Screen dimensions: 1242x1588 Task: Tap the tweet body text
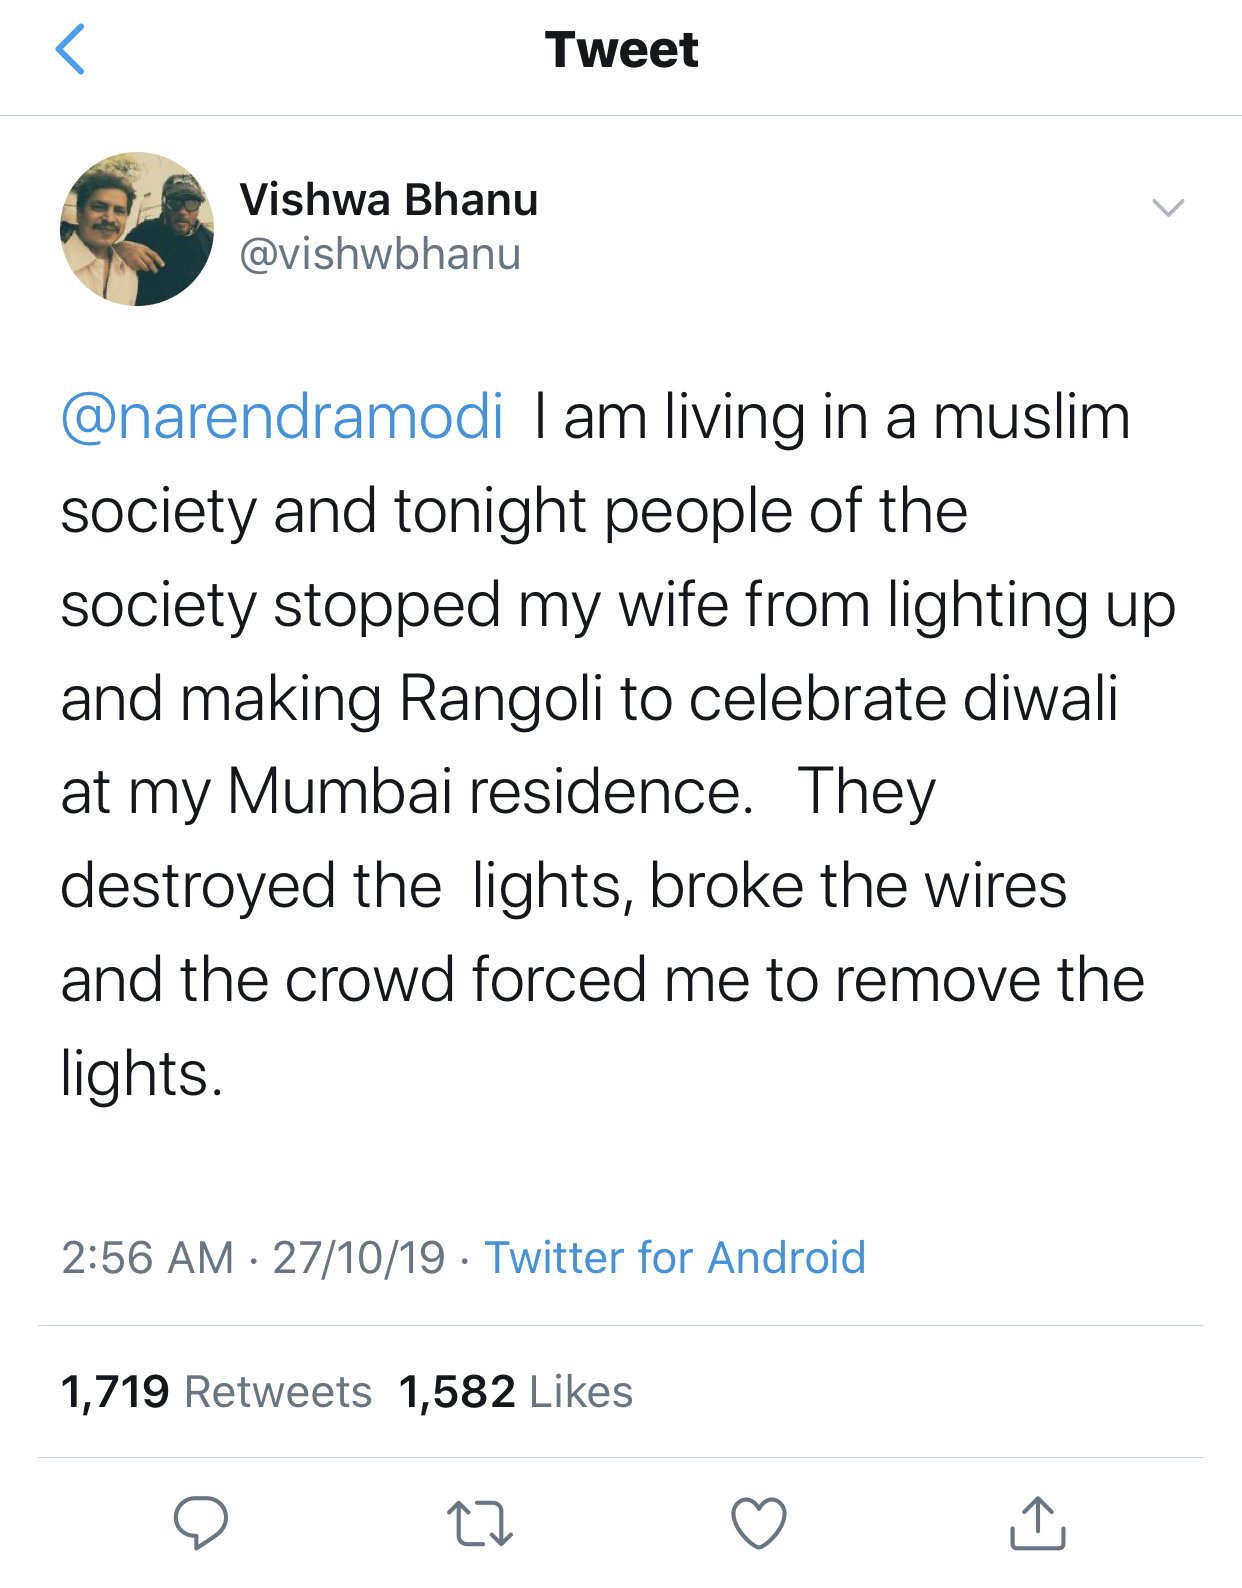coord(600,745)
